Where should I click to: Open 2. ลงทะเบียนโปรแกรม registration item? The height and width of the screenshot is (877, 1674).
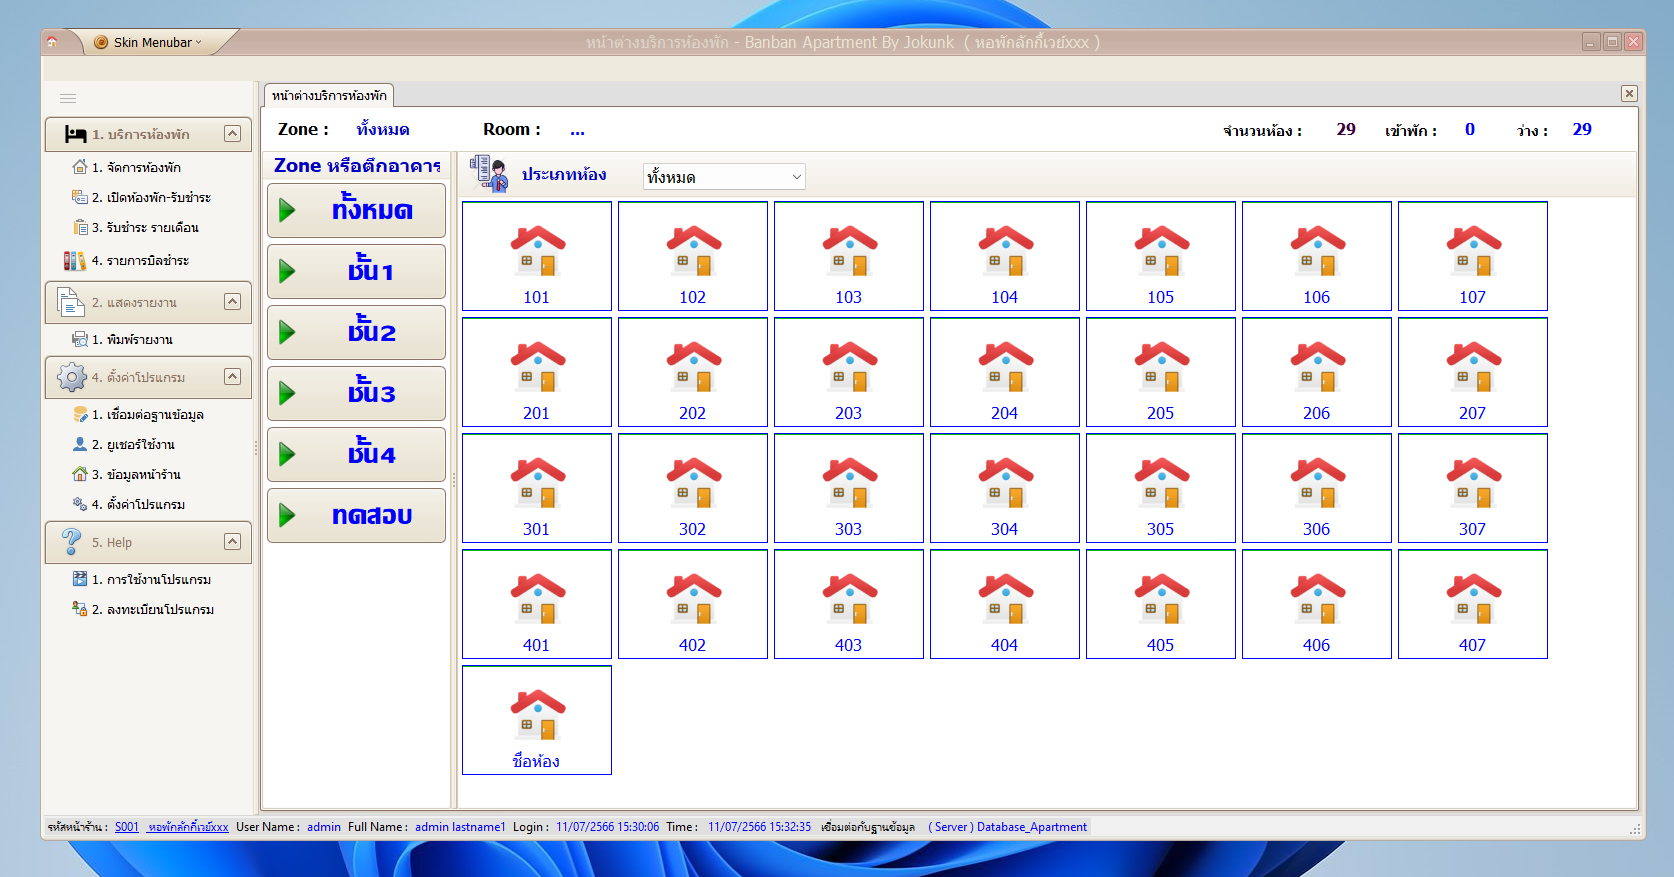click(143, 609)
